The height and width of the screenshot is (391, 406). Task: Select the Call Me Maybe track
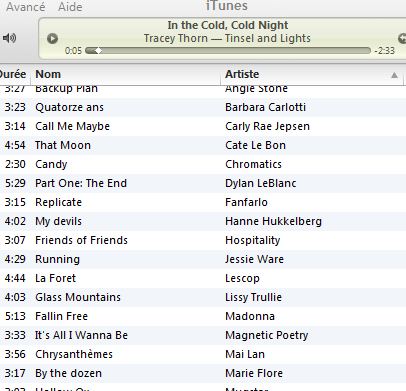(203, 126)
